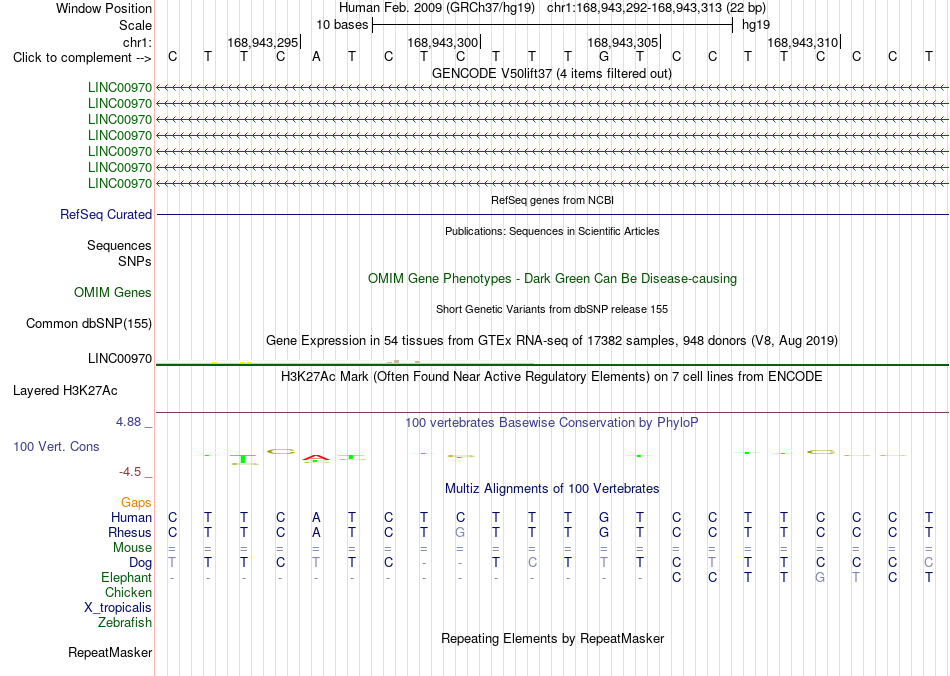Click the red A conservation logo letter

pyautogui.click(x=316, y=457)
